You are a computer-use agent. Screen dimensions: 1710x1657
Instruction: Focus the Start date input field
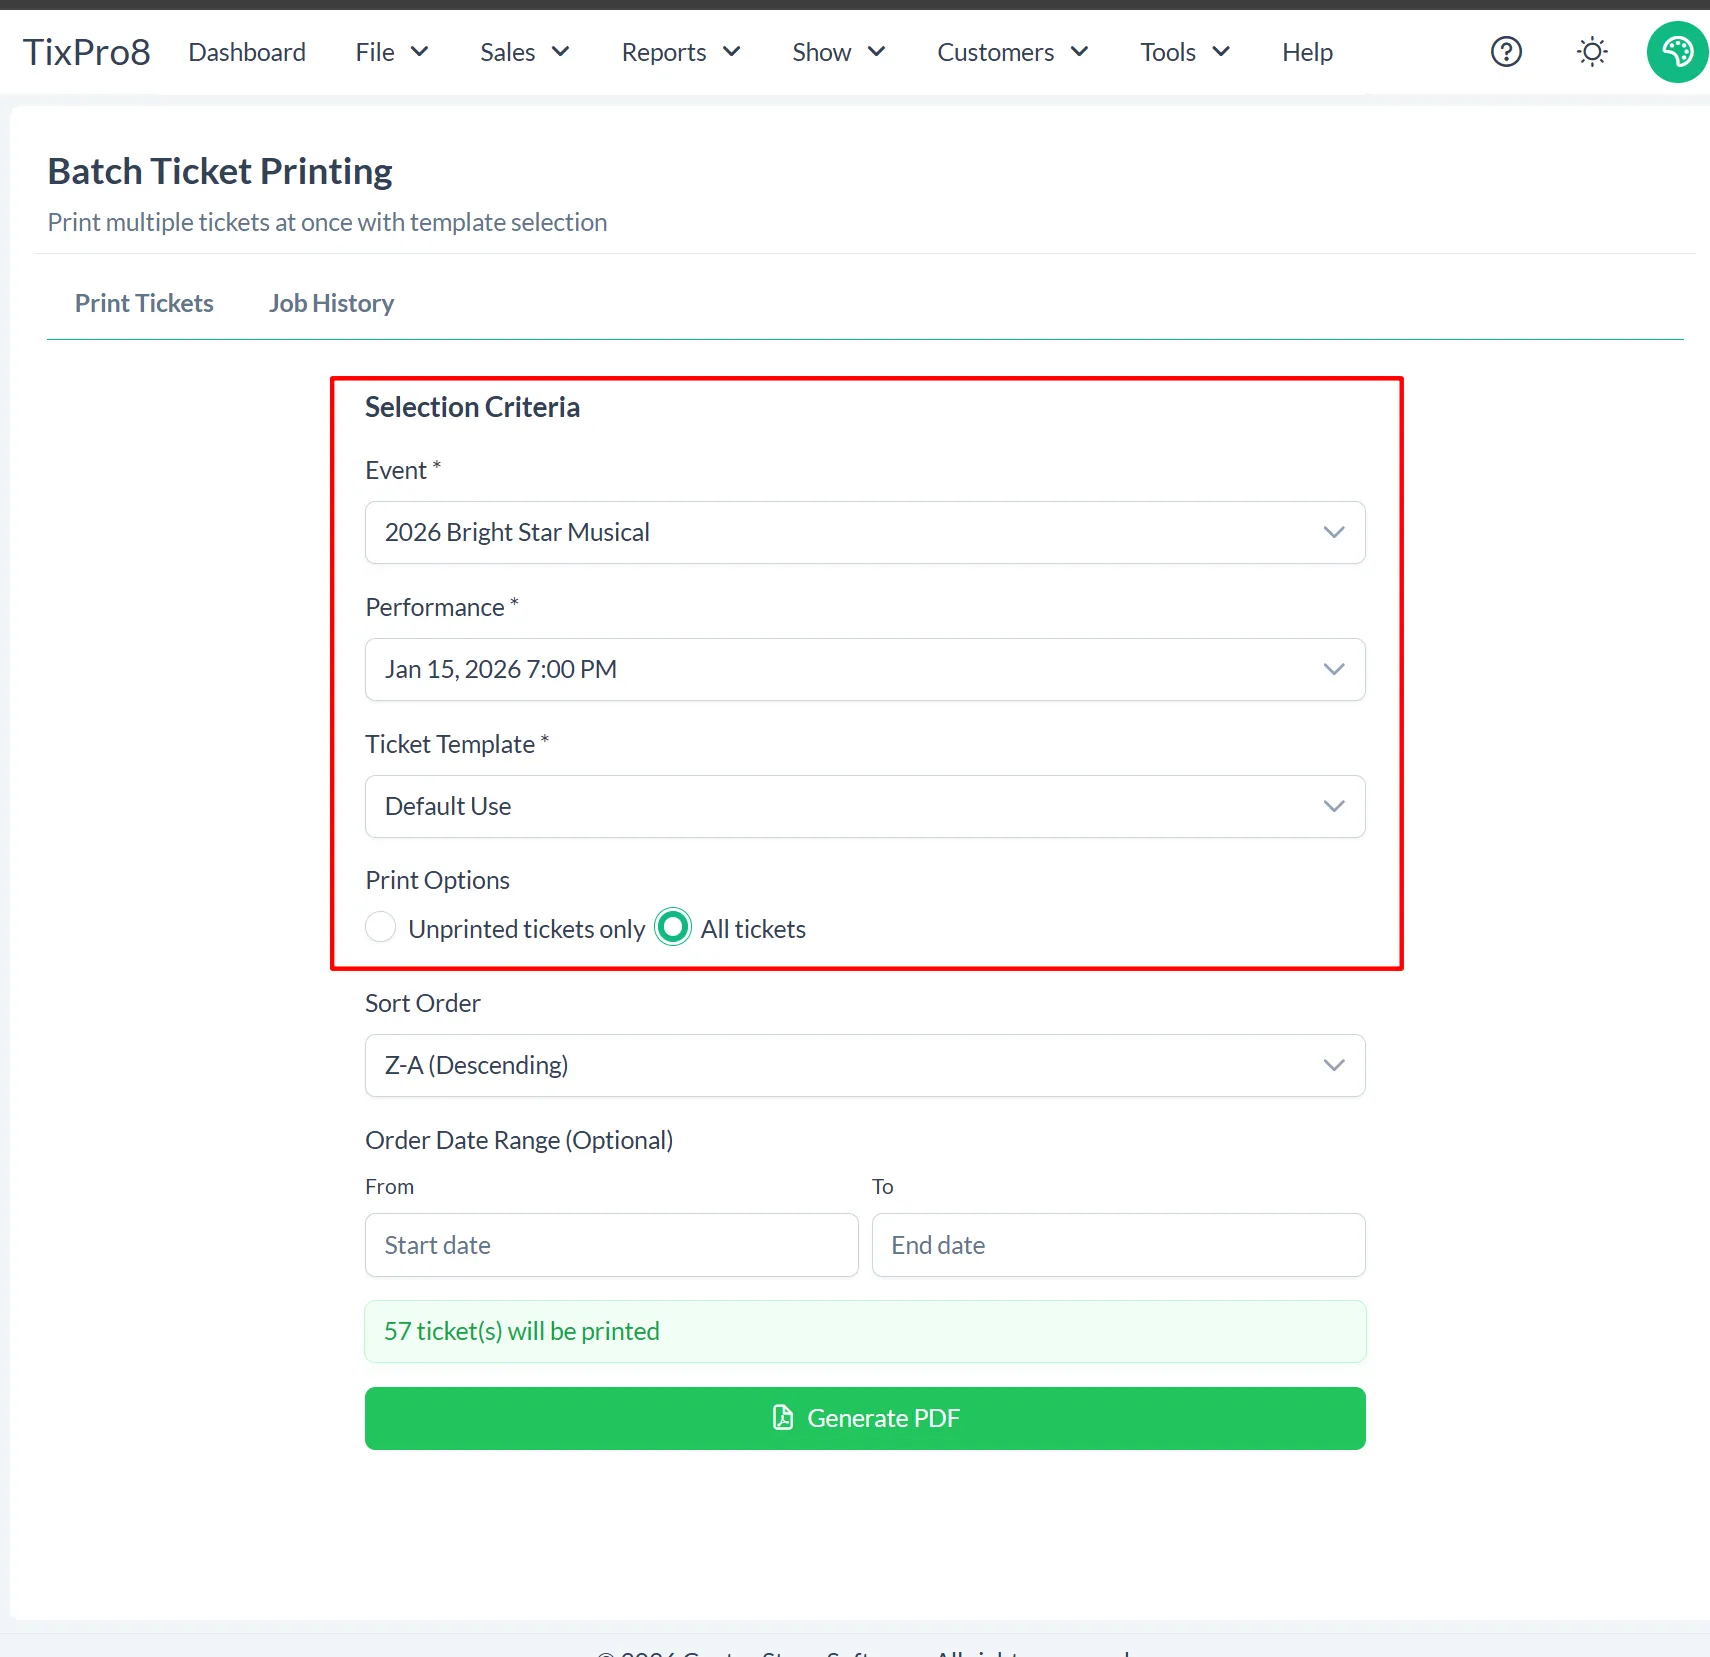click(612, 1245)
